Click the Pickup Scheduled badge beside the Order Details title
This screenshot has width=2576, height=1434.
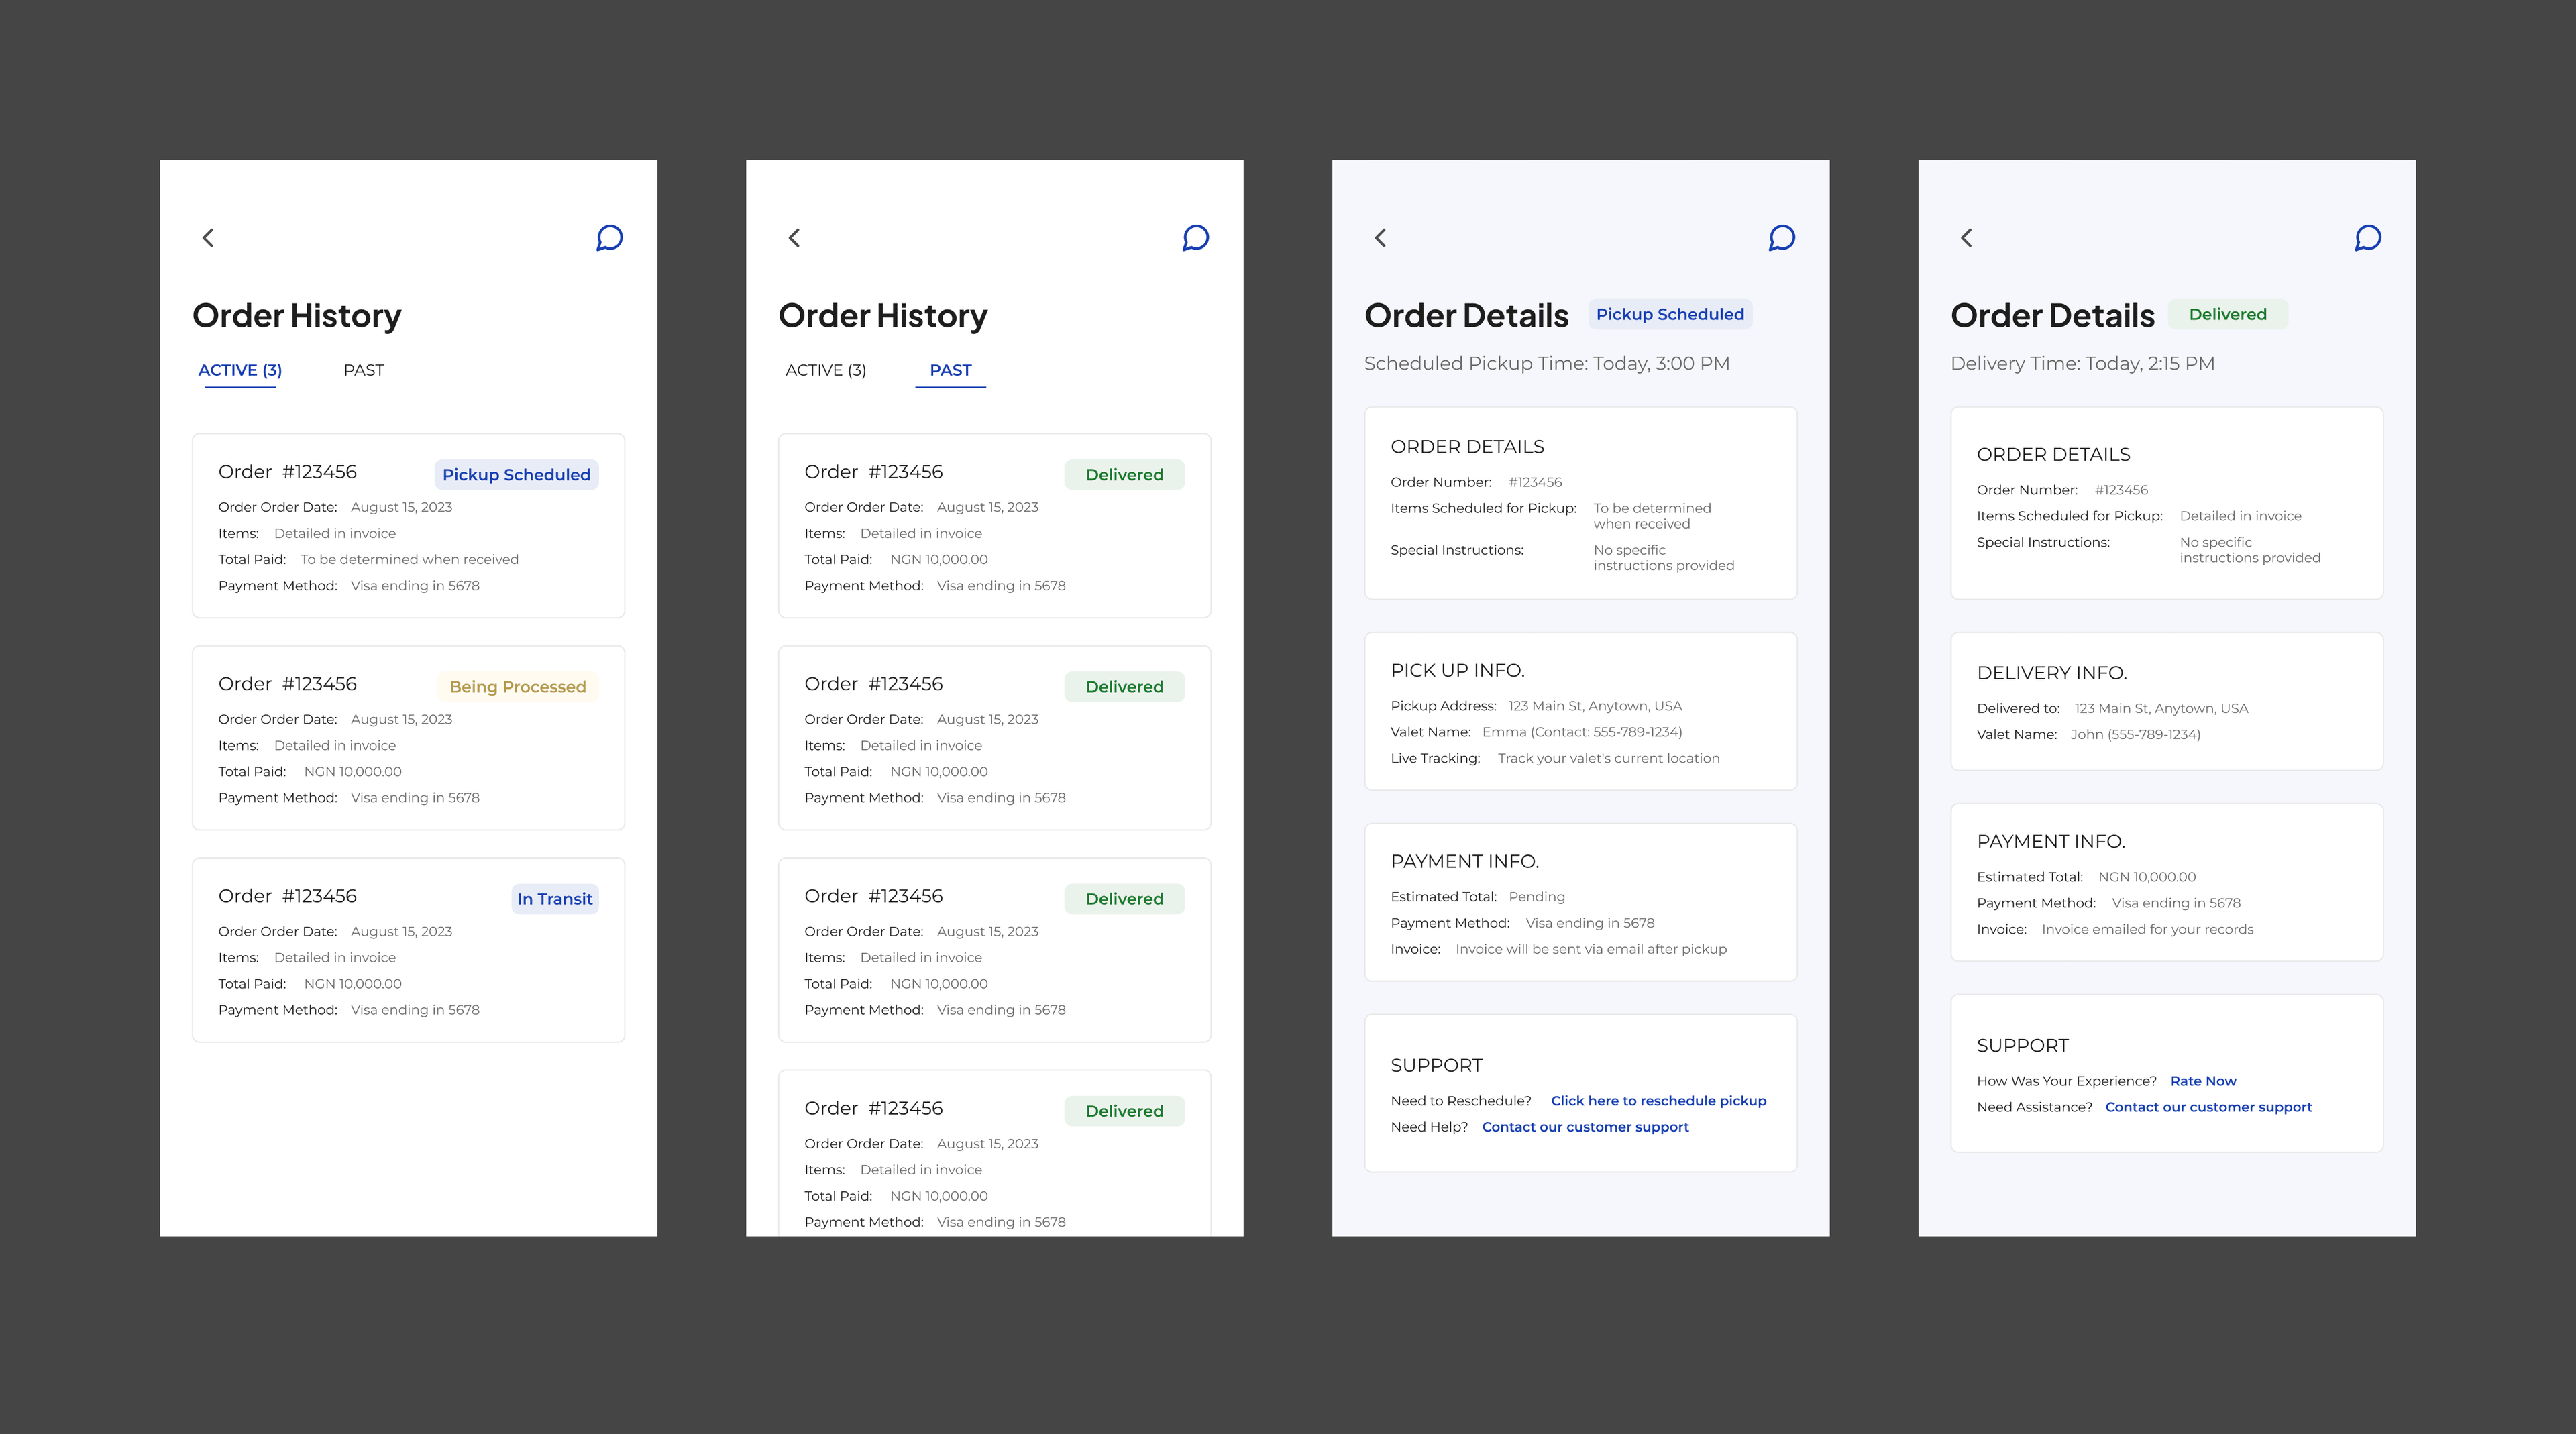click(x=1670, y=314)
